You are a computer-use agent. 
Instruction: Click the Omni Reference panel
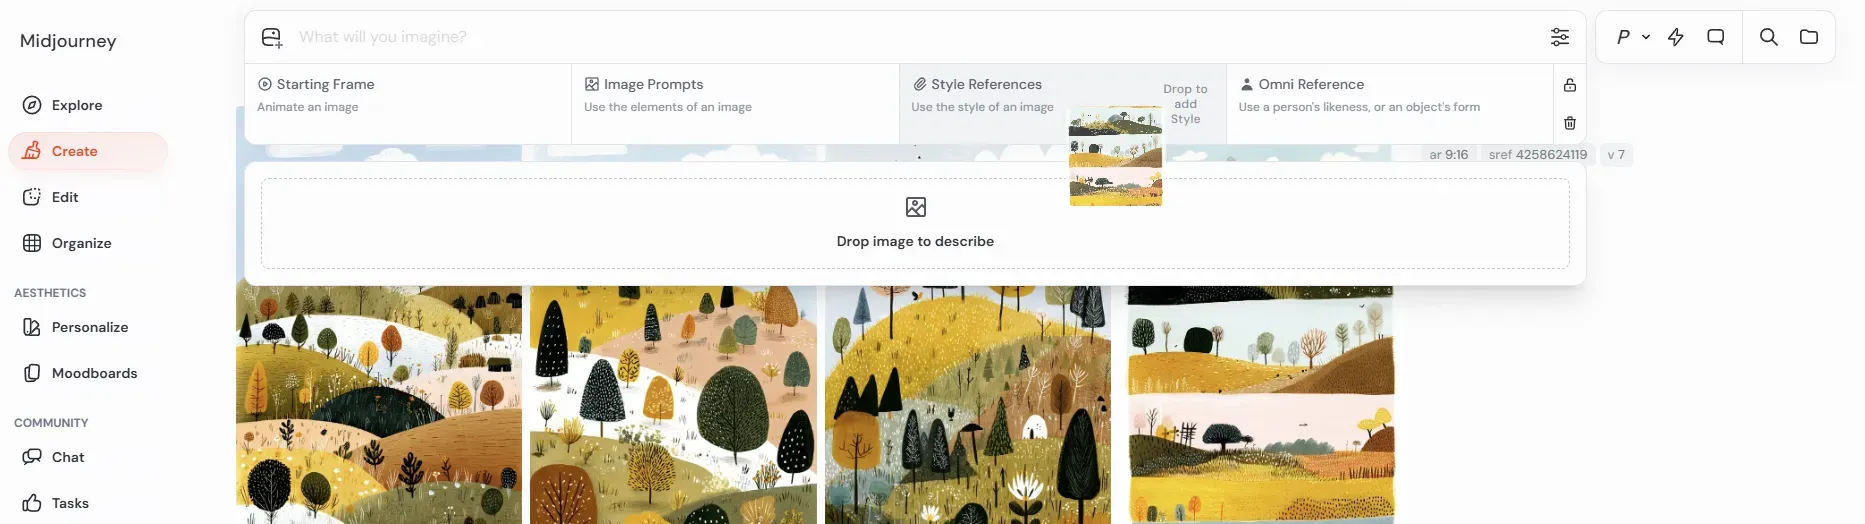pos(1389,104)
